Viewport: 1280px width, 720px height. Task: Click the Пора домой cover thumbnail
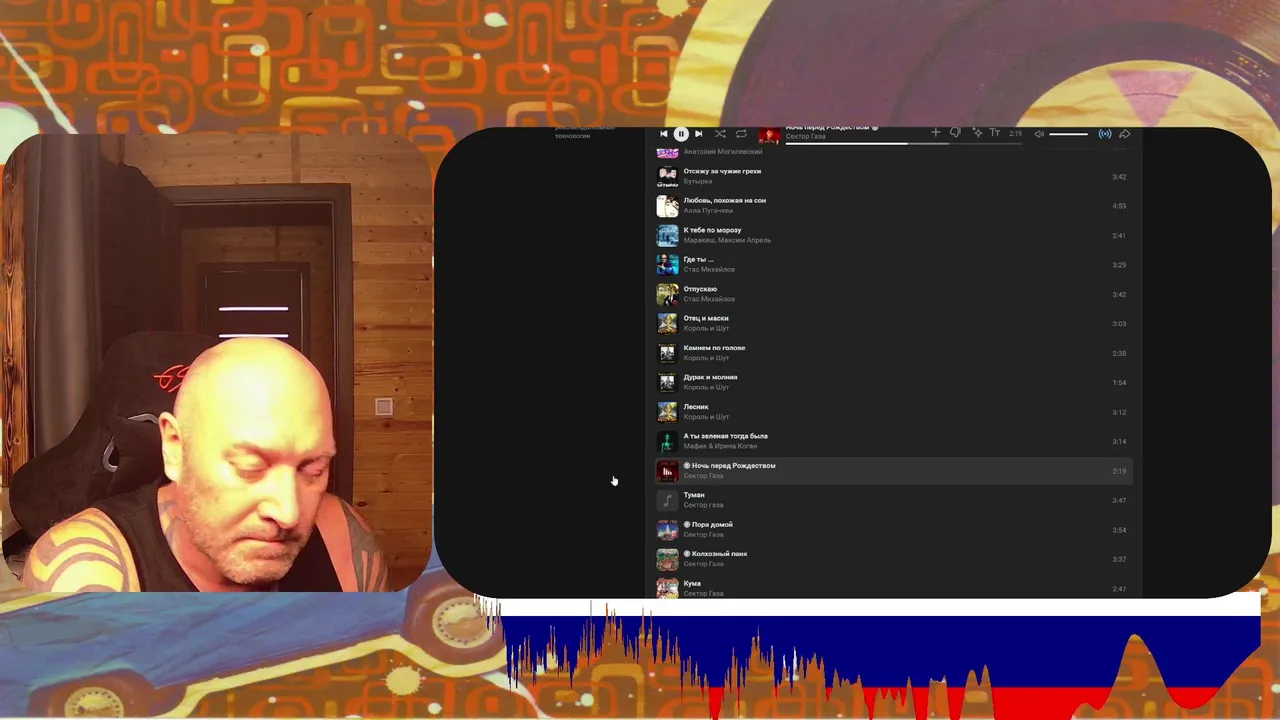click(x=667, y=530)
